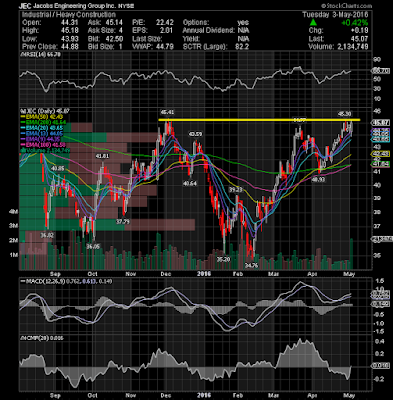This screenshot has width=393, height=400.
Task: Select the Open price 44.31
Action: 69,22
